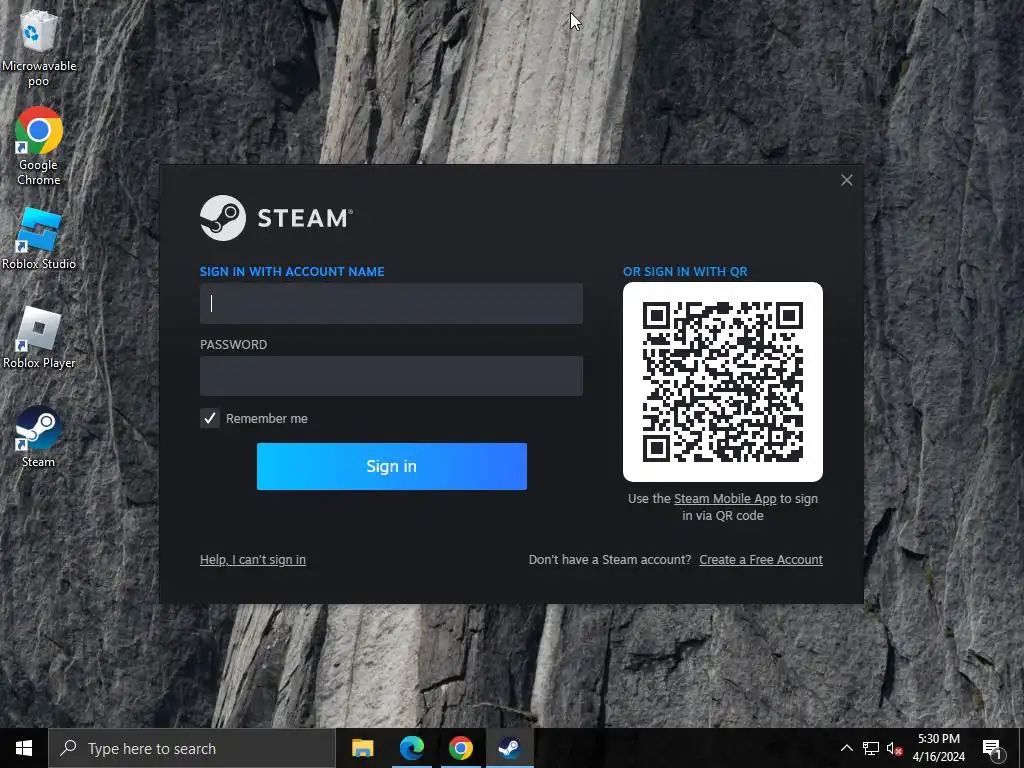Open the 'Help, I can't sign in' link
This screenshot has width=1024, height=768.
click(253, 560)
